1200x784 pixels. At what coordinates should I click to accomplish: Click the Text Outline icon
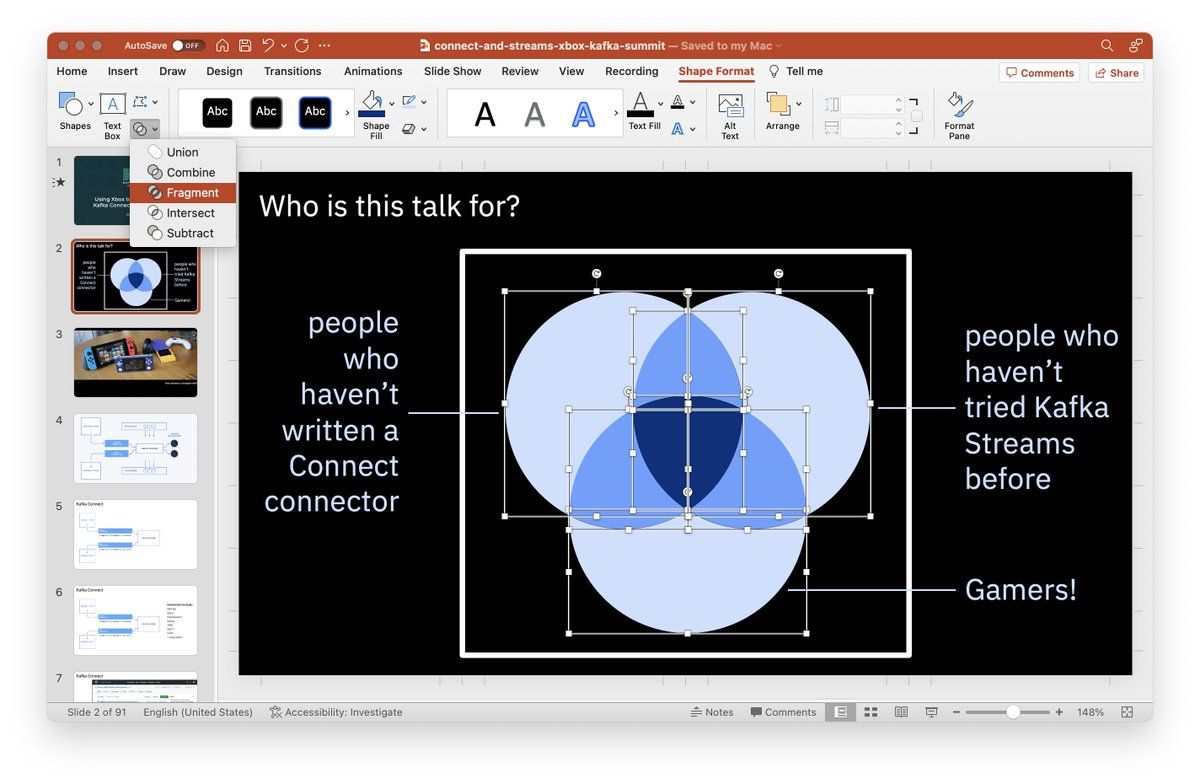click(677, 102)
